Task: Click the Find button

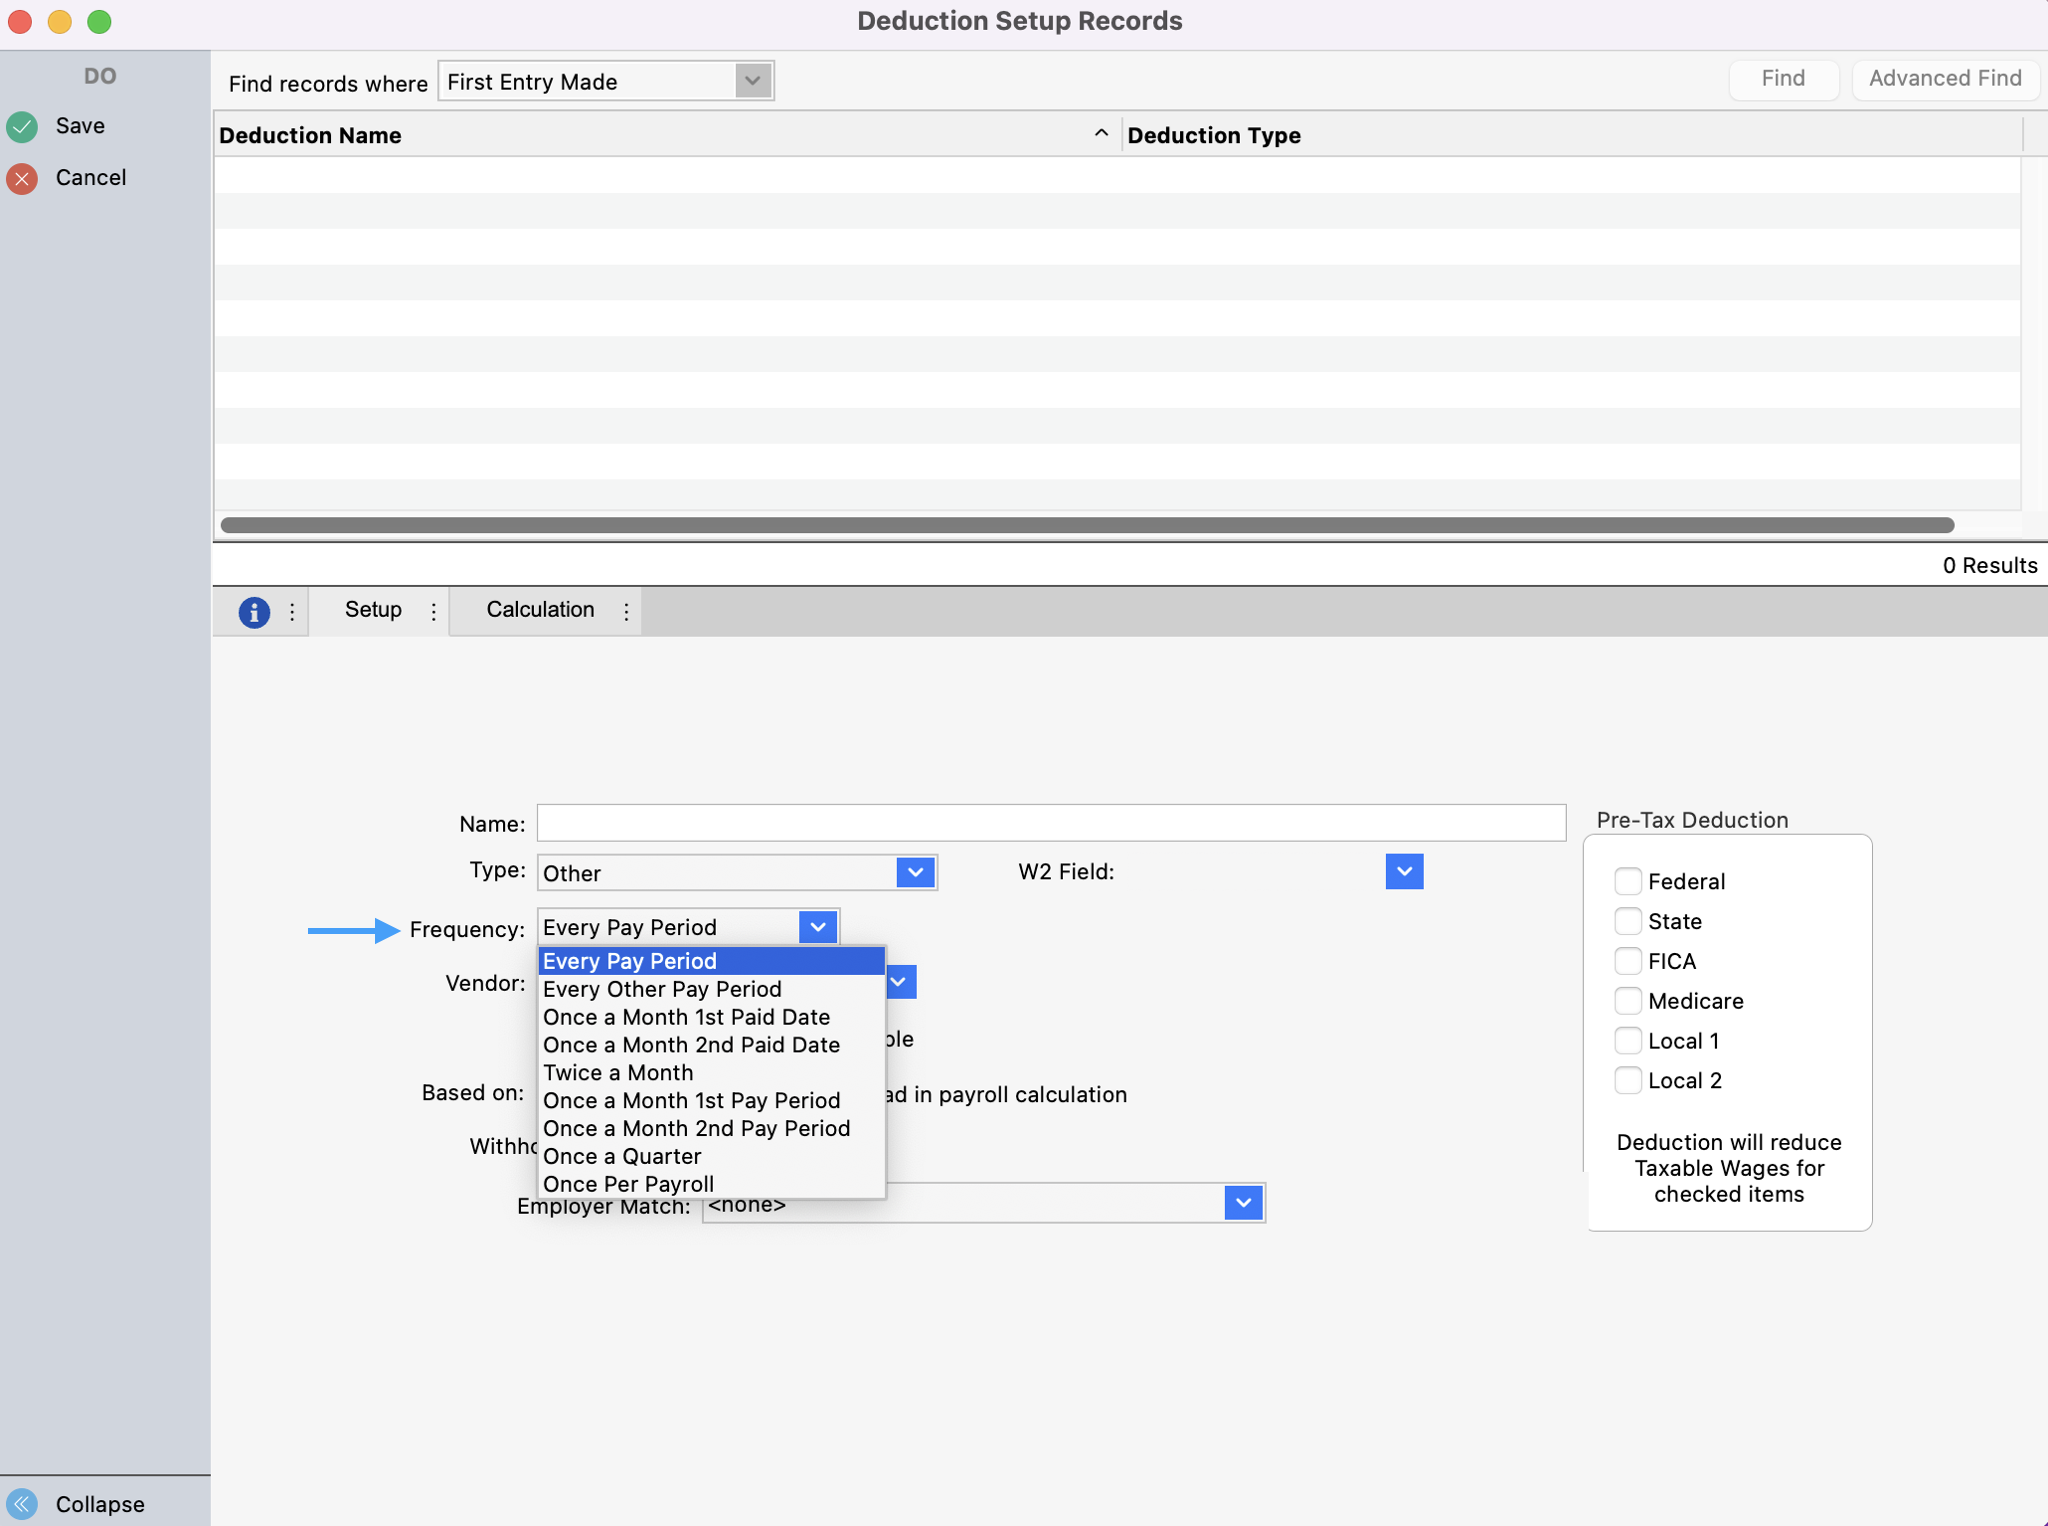Action: tap(1783, 79)
